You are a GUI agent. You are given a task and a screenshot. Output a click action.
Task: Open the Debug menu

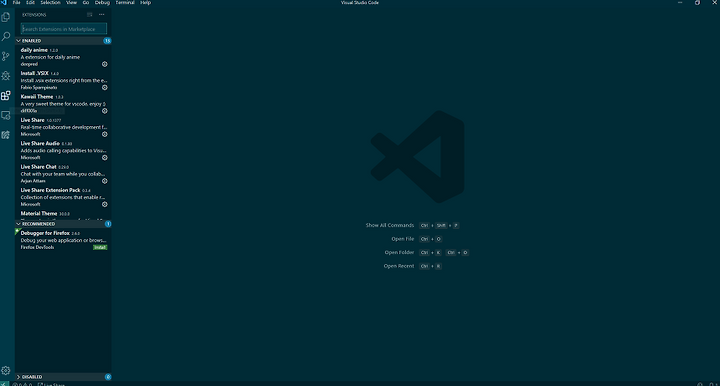point(102,2)
